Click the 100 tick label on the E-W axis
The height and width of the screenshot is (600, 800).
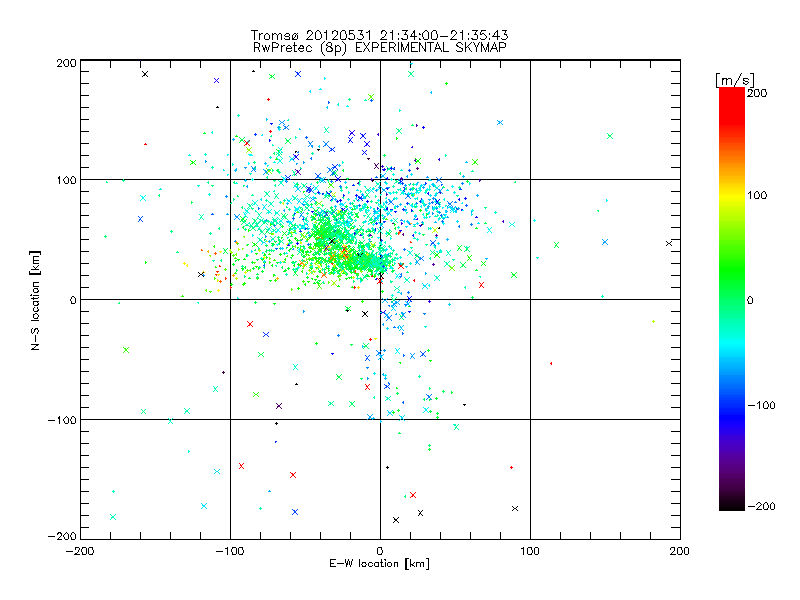click(x=530, y=551)
